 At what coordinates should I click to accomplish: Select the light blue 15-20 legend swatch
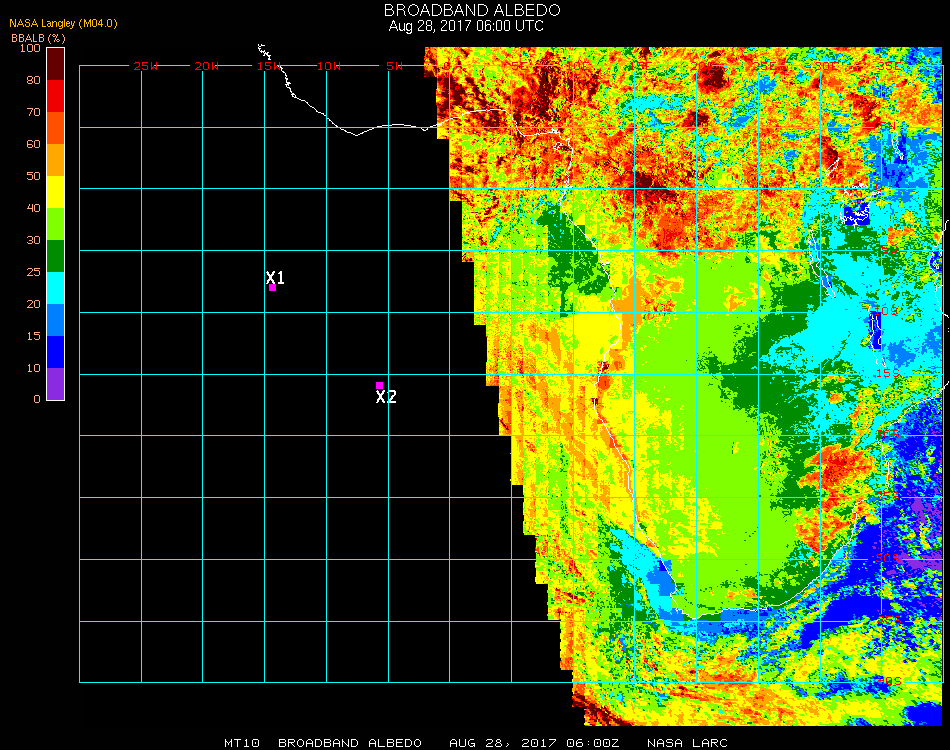click(55, 320)
